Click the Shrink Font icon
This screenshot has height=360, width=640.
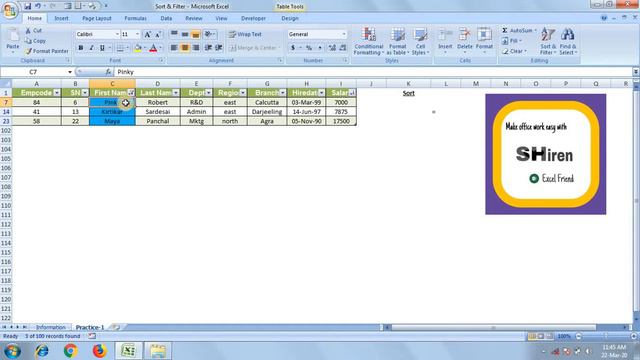[x=158, y=35]
